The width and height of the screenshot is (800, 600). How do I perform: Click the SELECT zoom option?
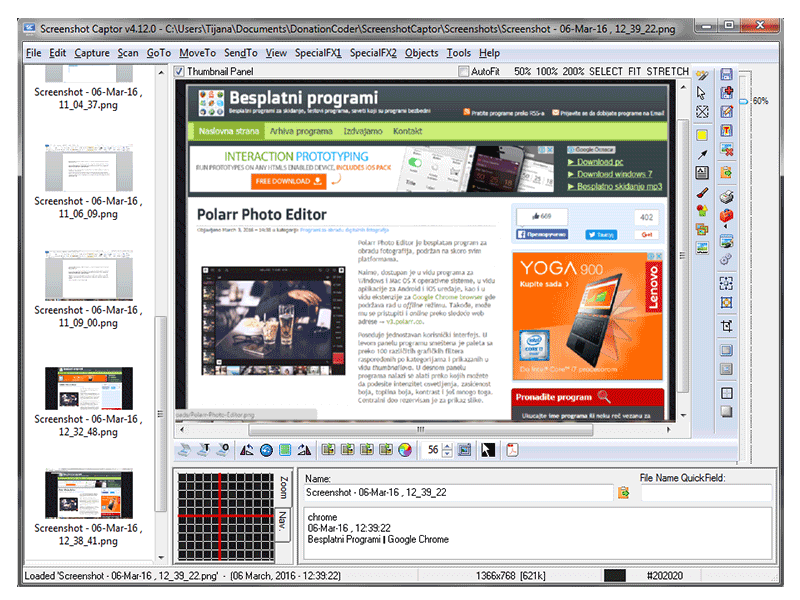606,71
